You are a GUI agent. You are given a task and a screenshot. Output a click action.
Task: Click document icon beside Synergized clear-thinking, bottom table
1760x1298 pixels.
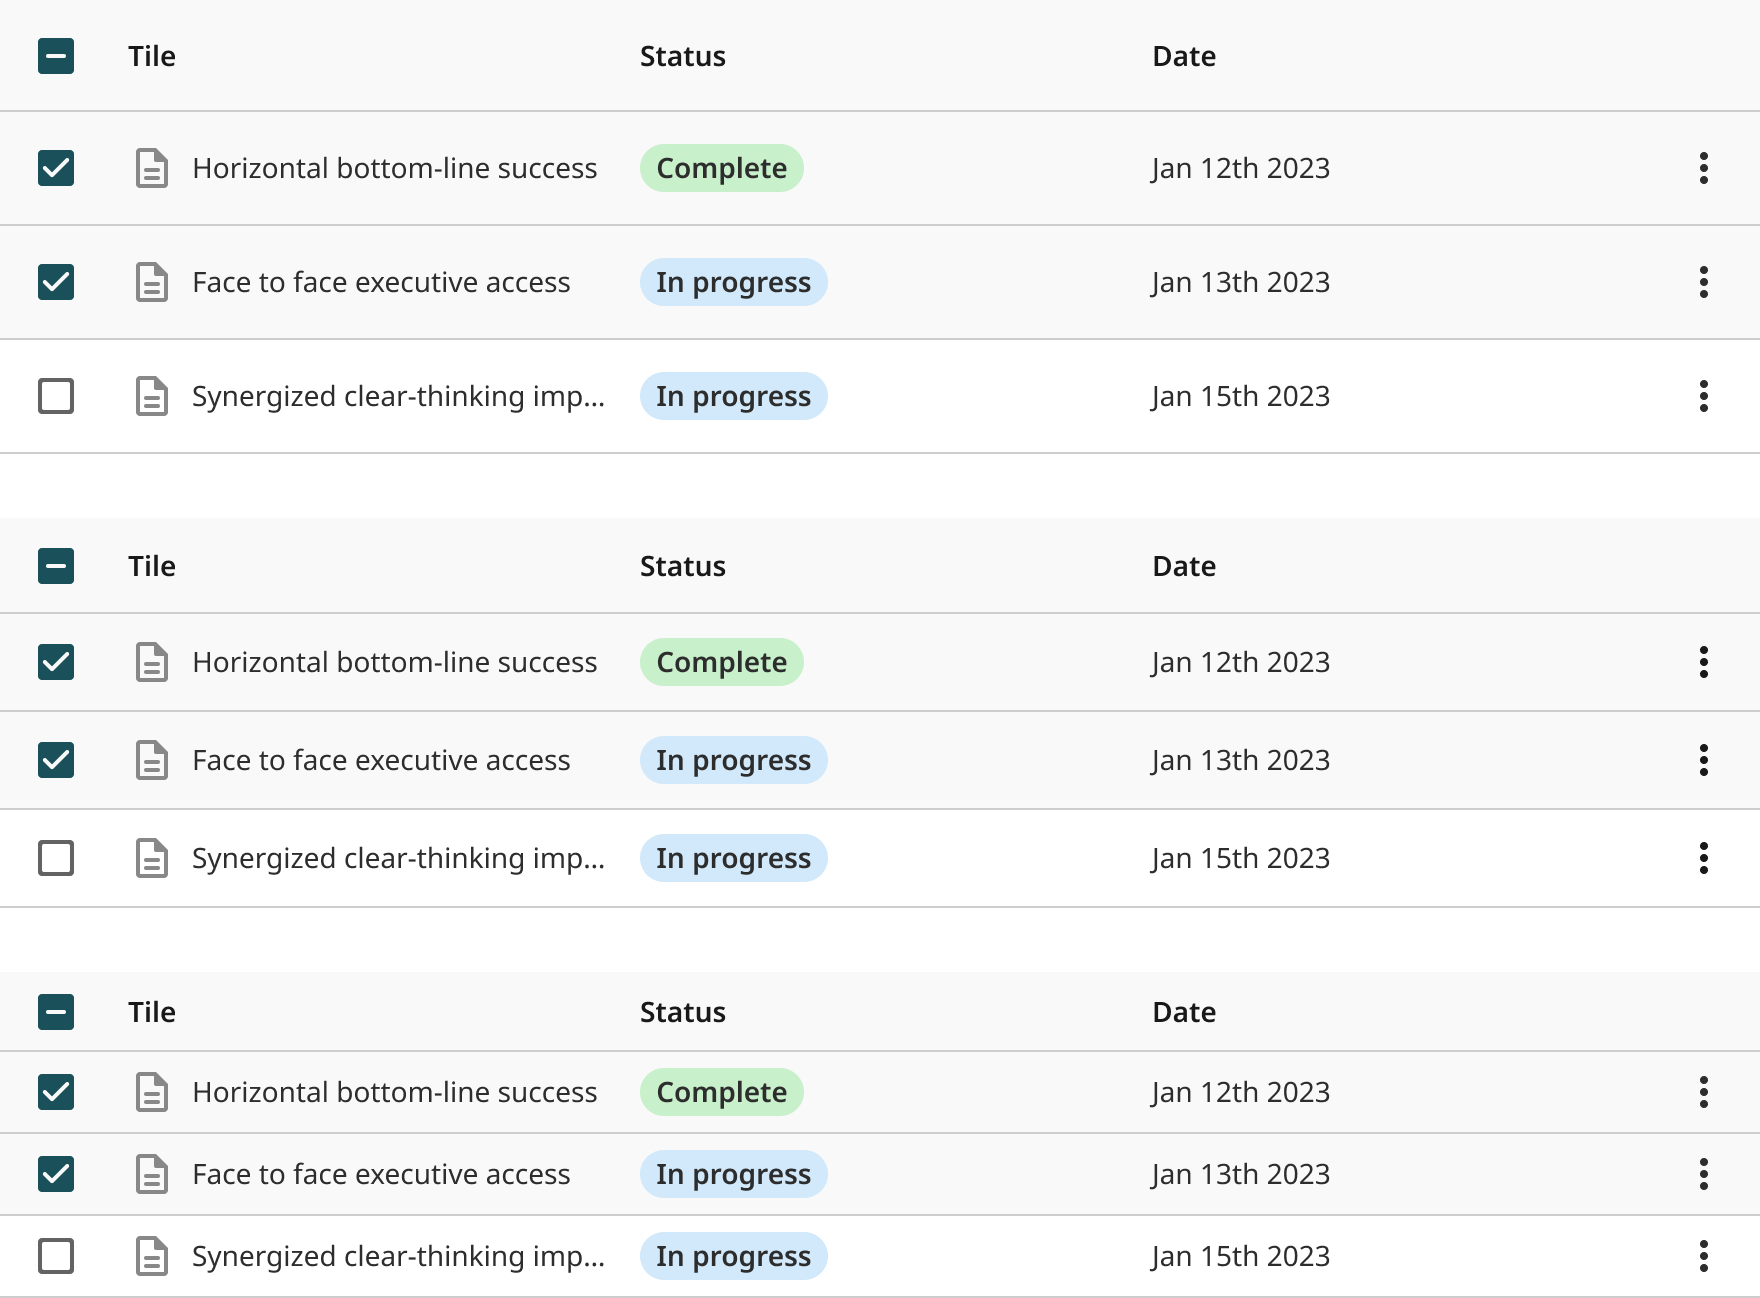[x=152, y=1256]
